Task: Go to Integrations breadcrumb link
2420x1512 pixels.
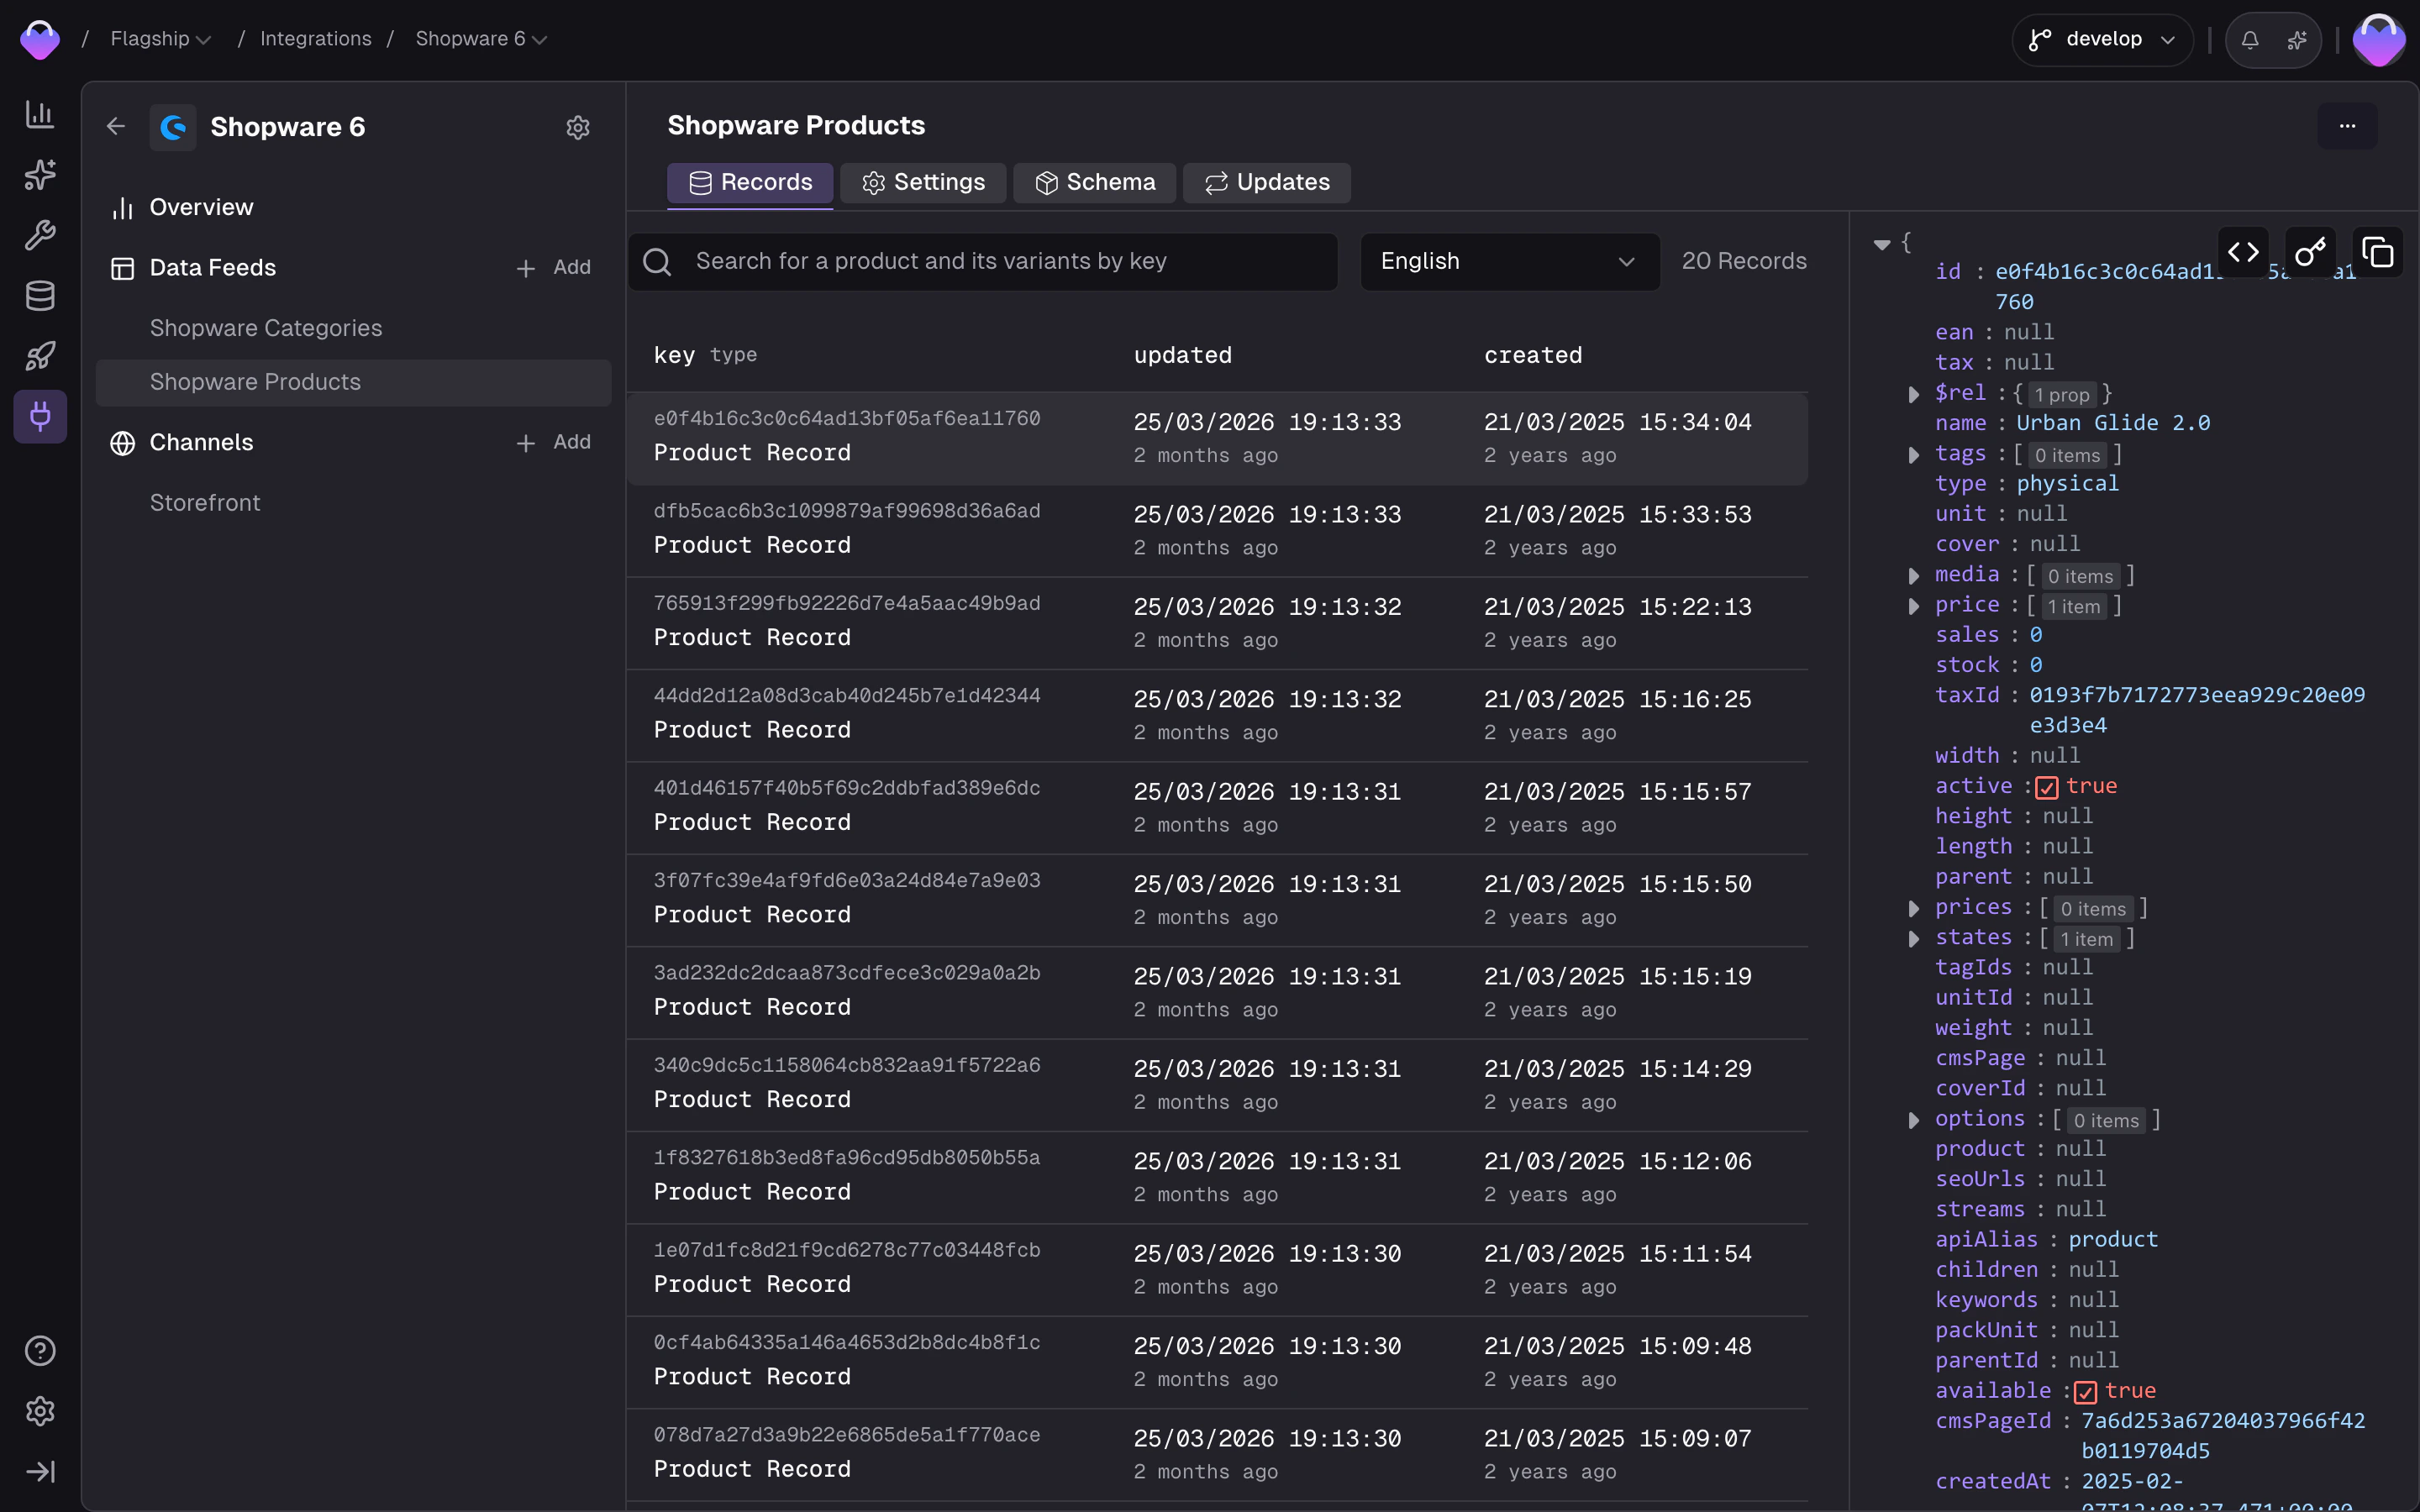Action: click(x=315, y=39)
